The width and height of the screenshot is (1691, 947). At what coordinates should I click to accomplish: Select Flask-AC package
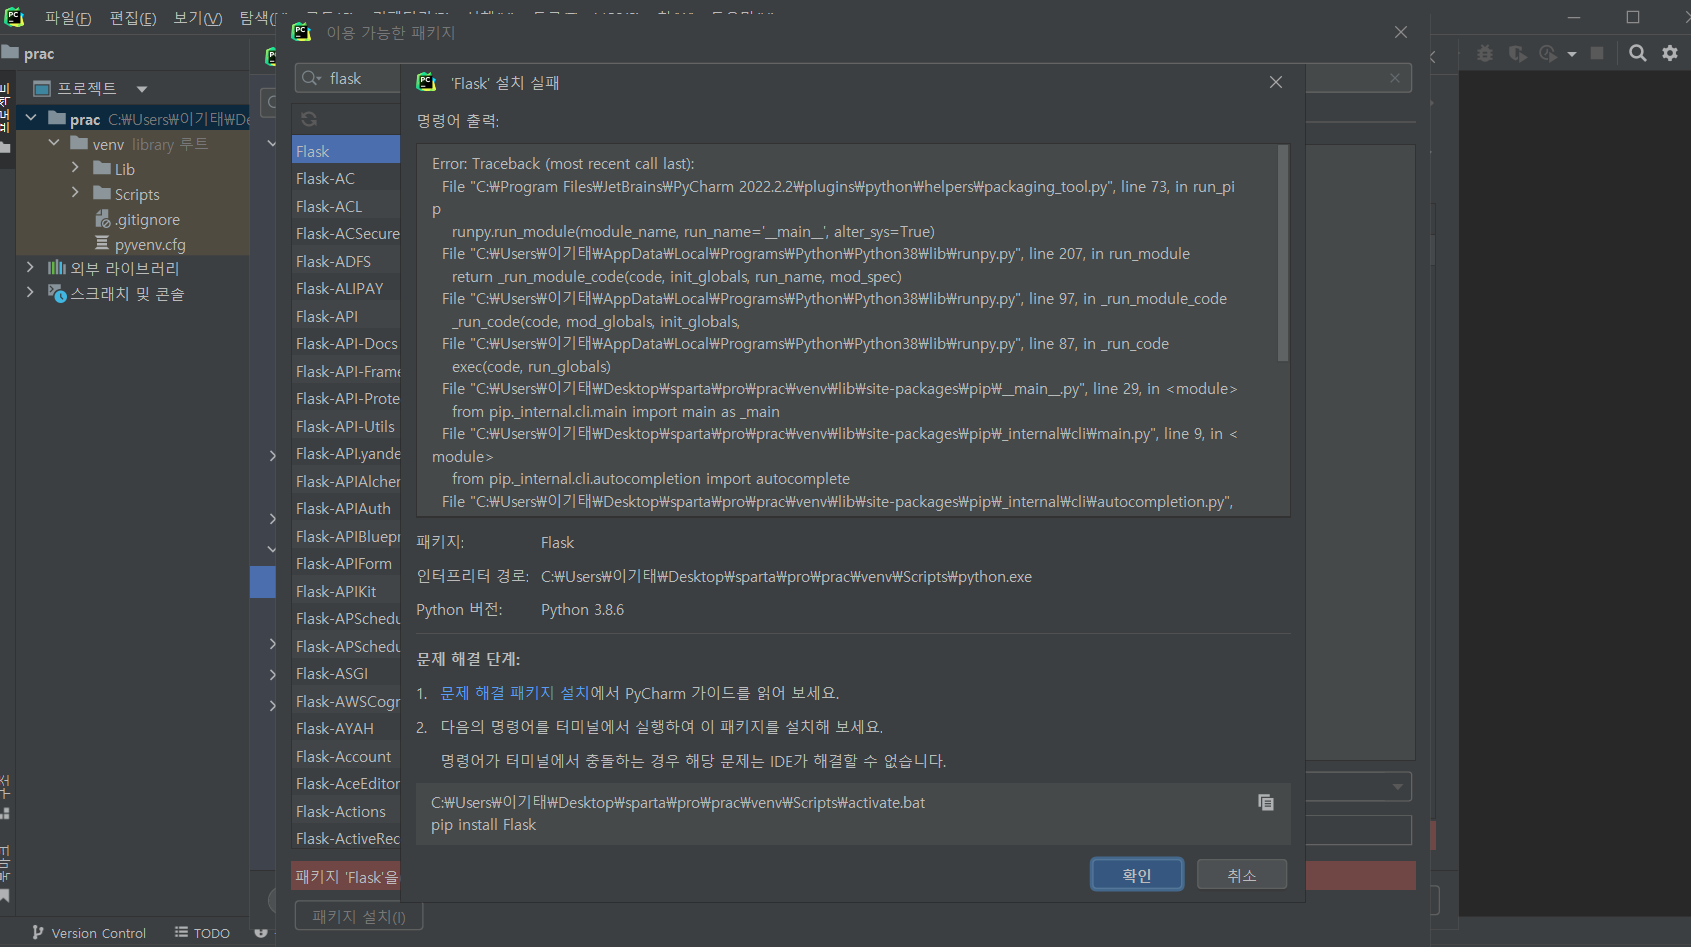pos(346,178)
